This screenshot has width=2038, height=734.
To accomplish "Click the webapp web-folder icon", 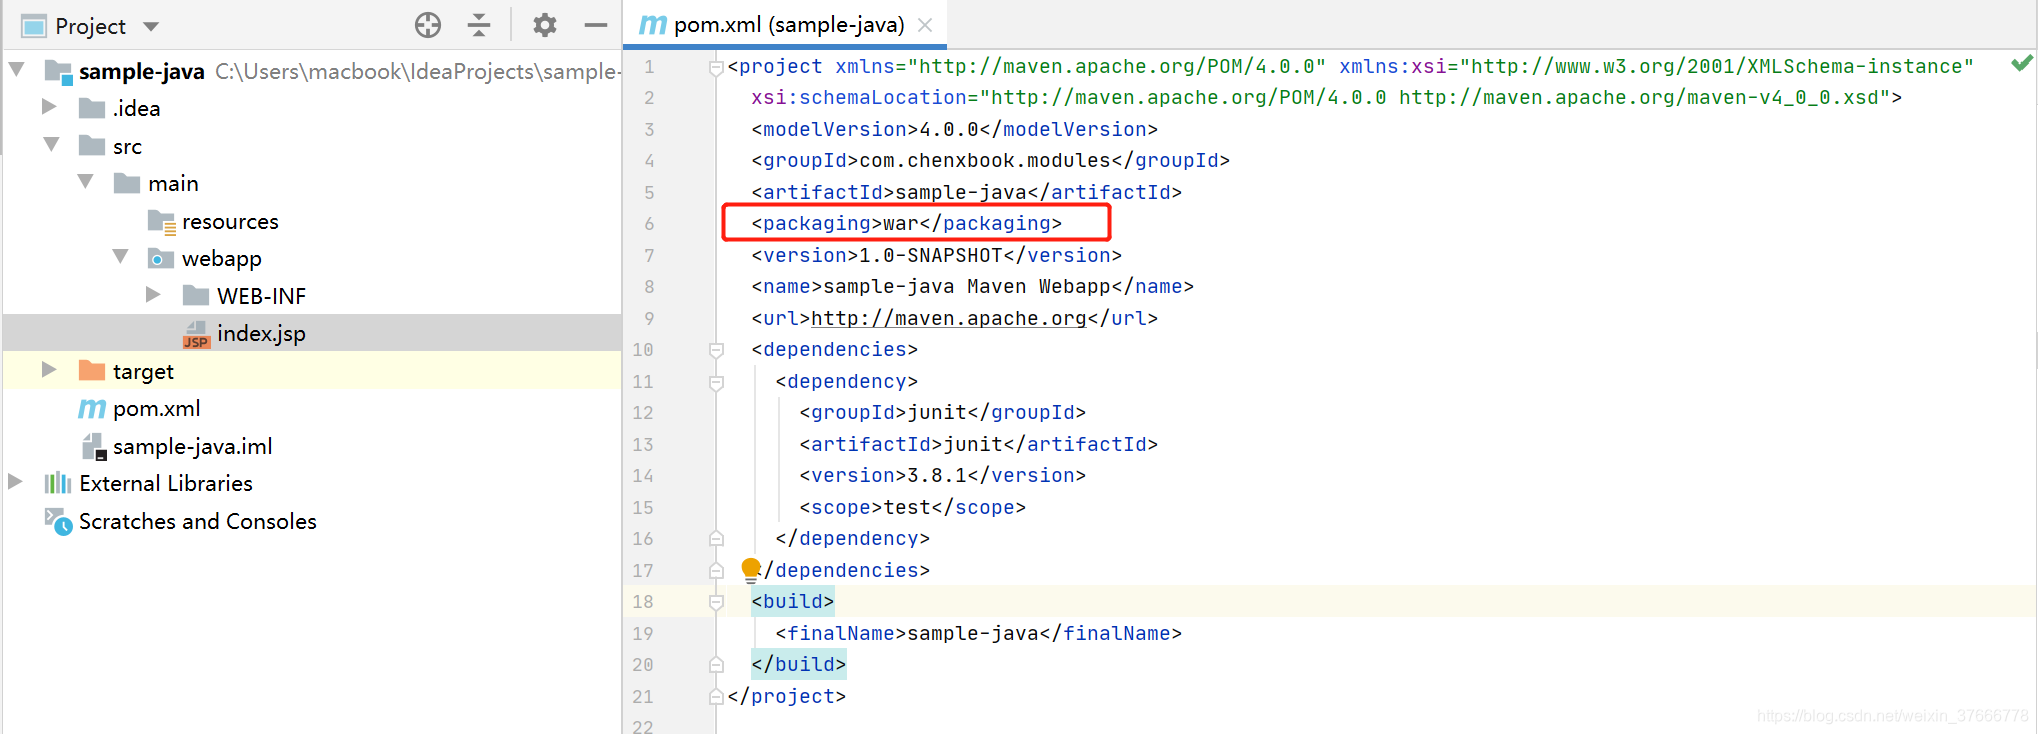I will coord(161,259).
